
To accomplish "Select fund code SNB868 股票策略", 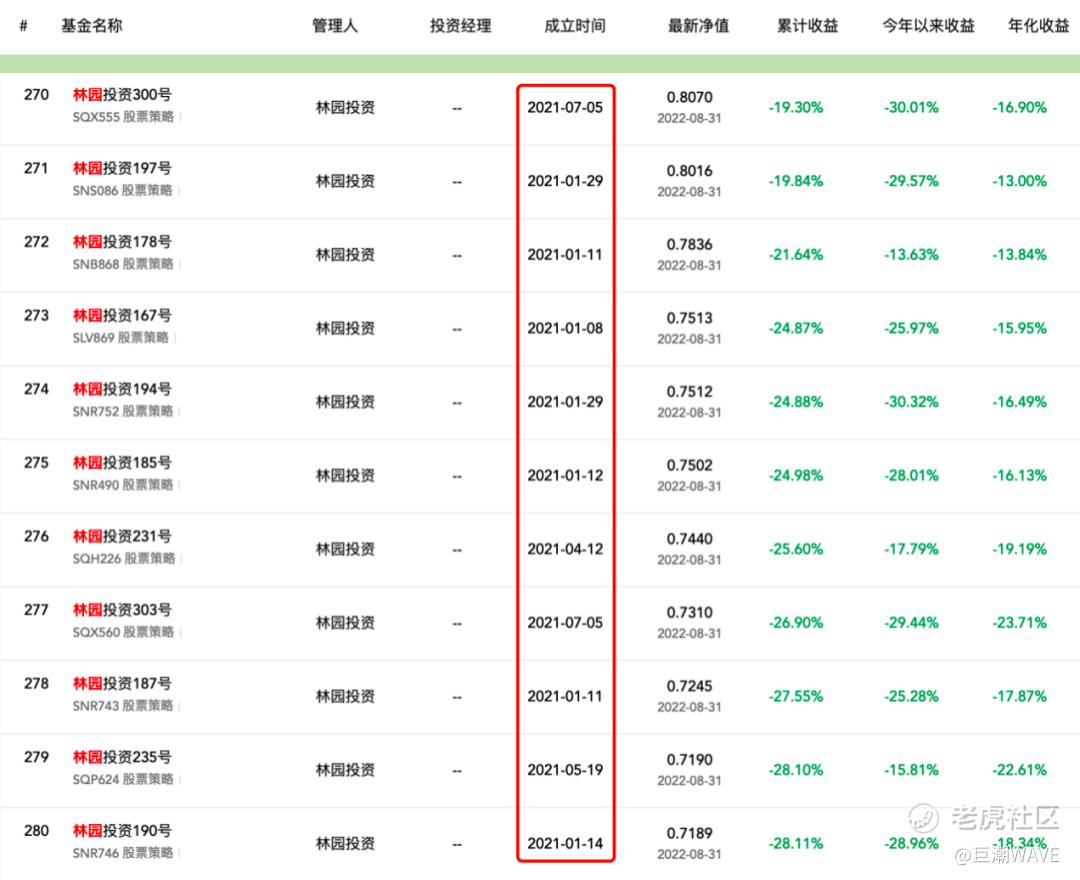I will [x=123, y=265].
